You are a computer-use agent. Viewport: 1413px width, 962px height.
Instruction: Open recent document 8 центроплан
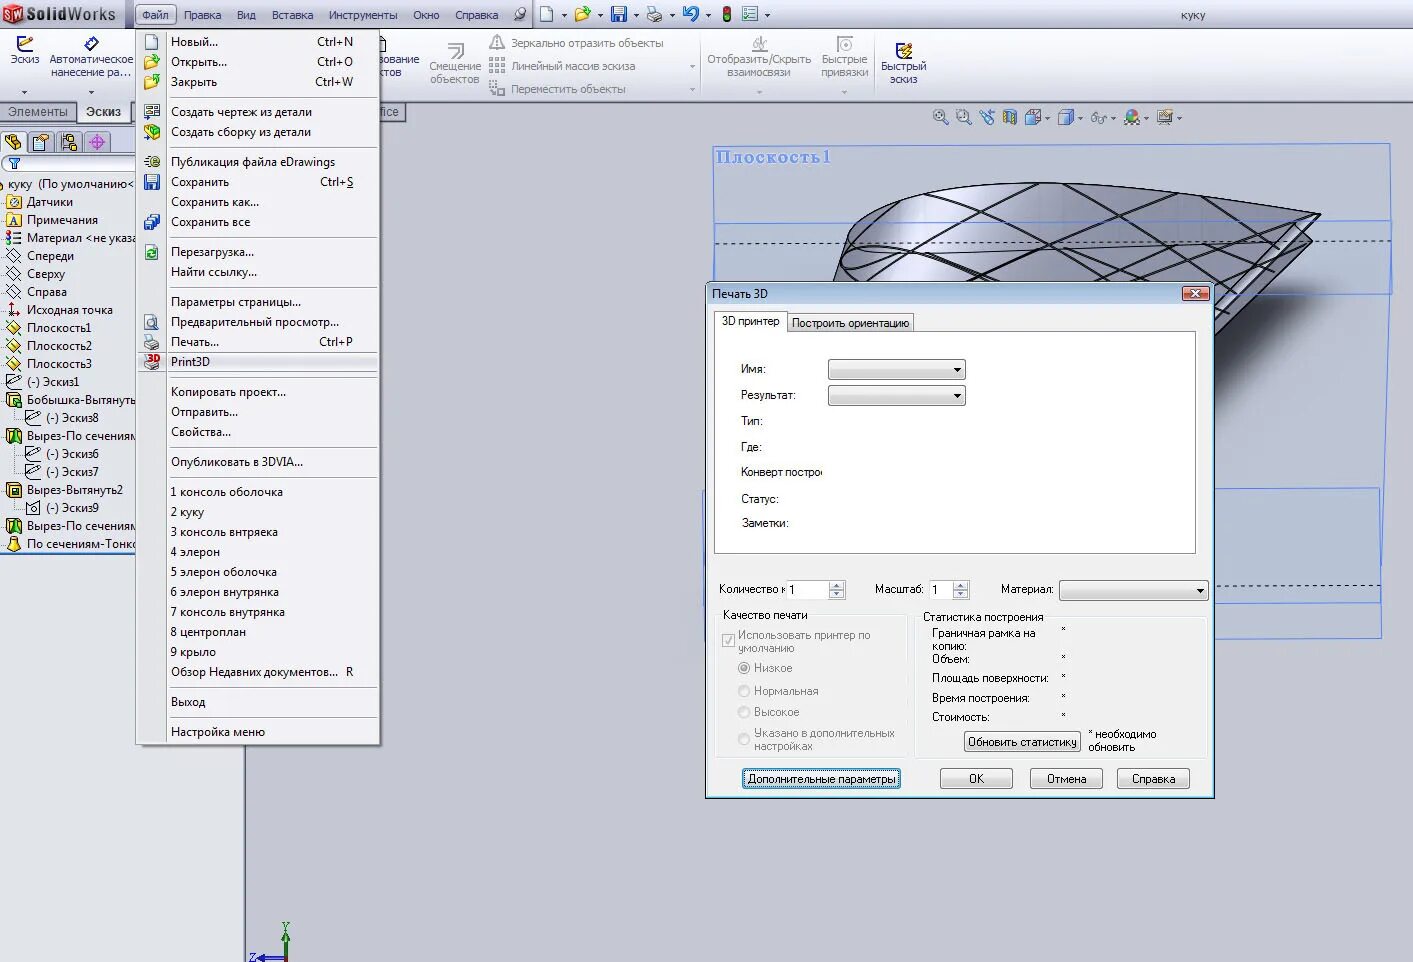[258, 632]
